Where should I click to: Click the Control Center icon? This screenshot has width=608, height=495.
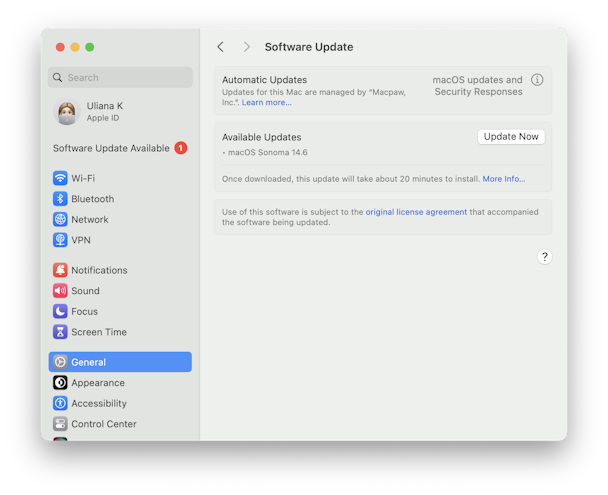coord(60,424)
